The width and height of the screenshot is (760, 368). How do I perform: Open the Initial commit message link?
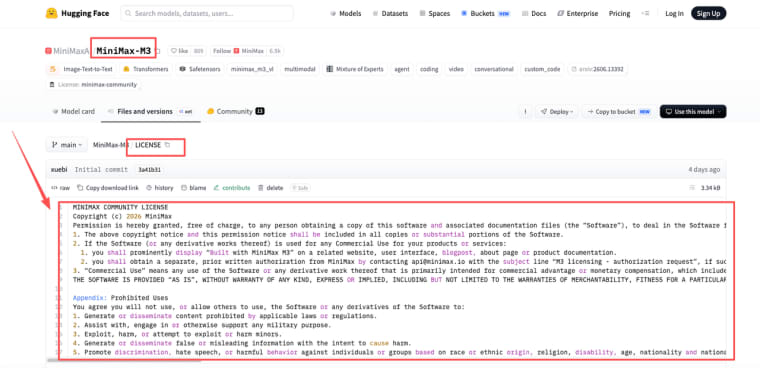[x=101, y=170]
